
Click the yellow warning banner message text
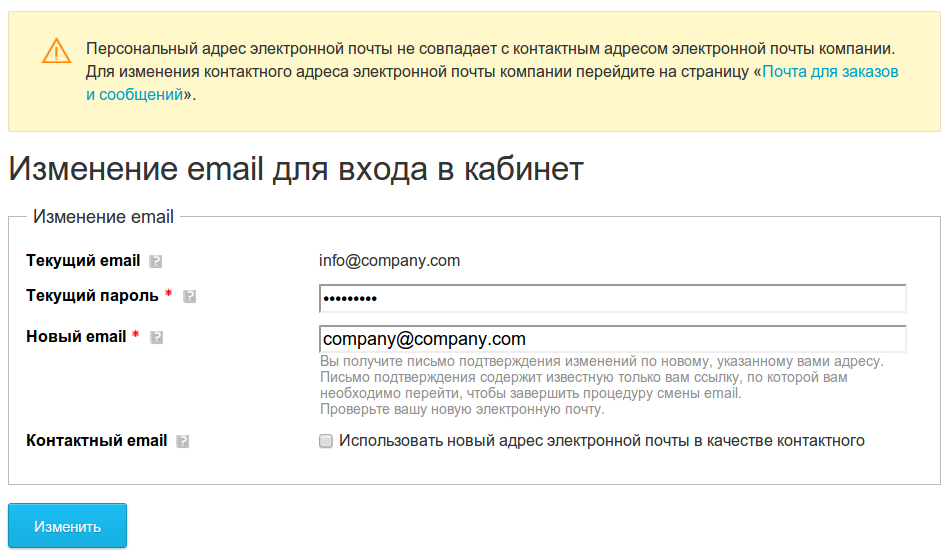pyautogui.click(x=492, y=72)
